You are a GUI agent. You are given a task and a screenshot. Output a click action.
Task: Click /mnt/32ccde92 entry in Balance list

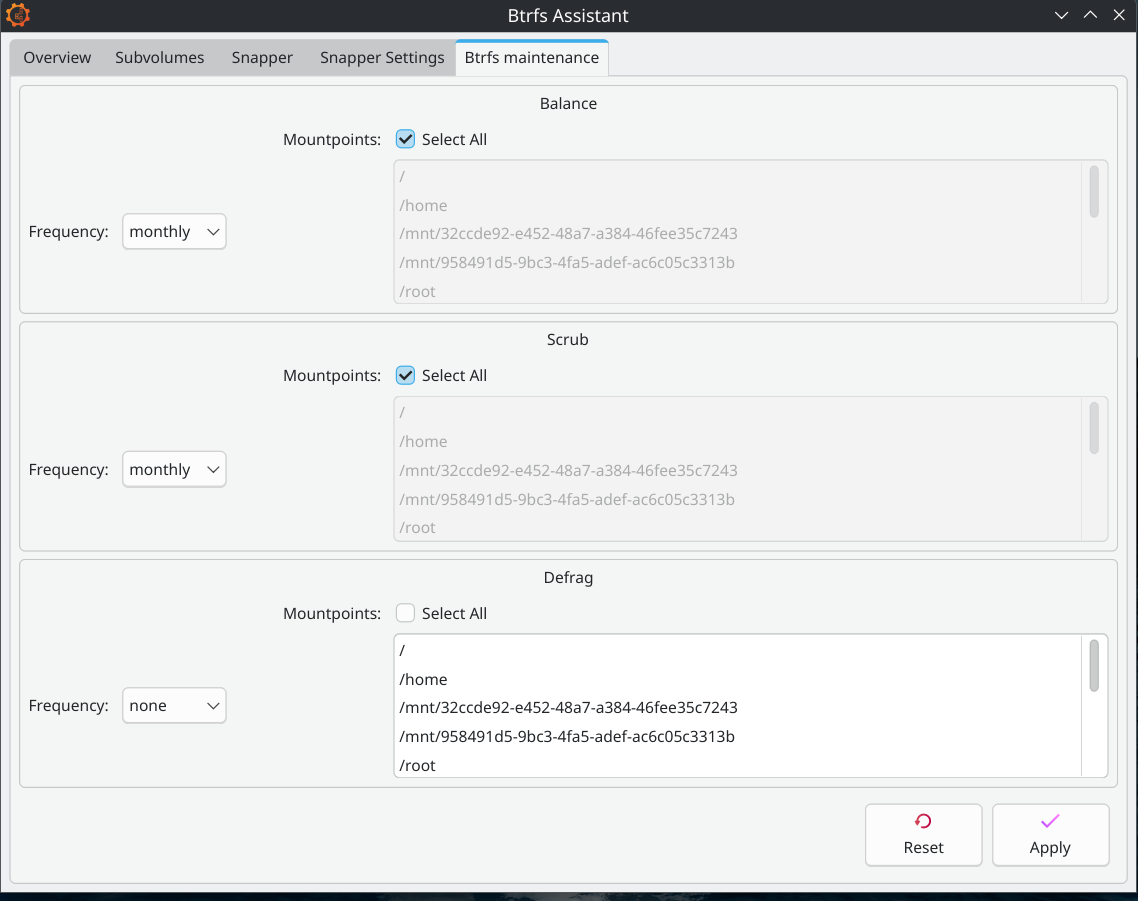pos(738,234)
